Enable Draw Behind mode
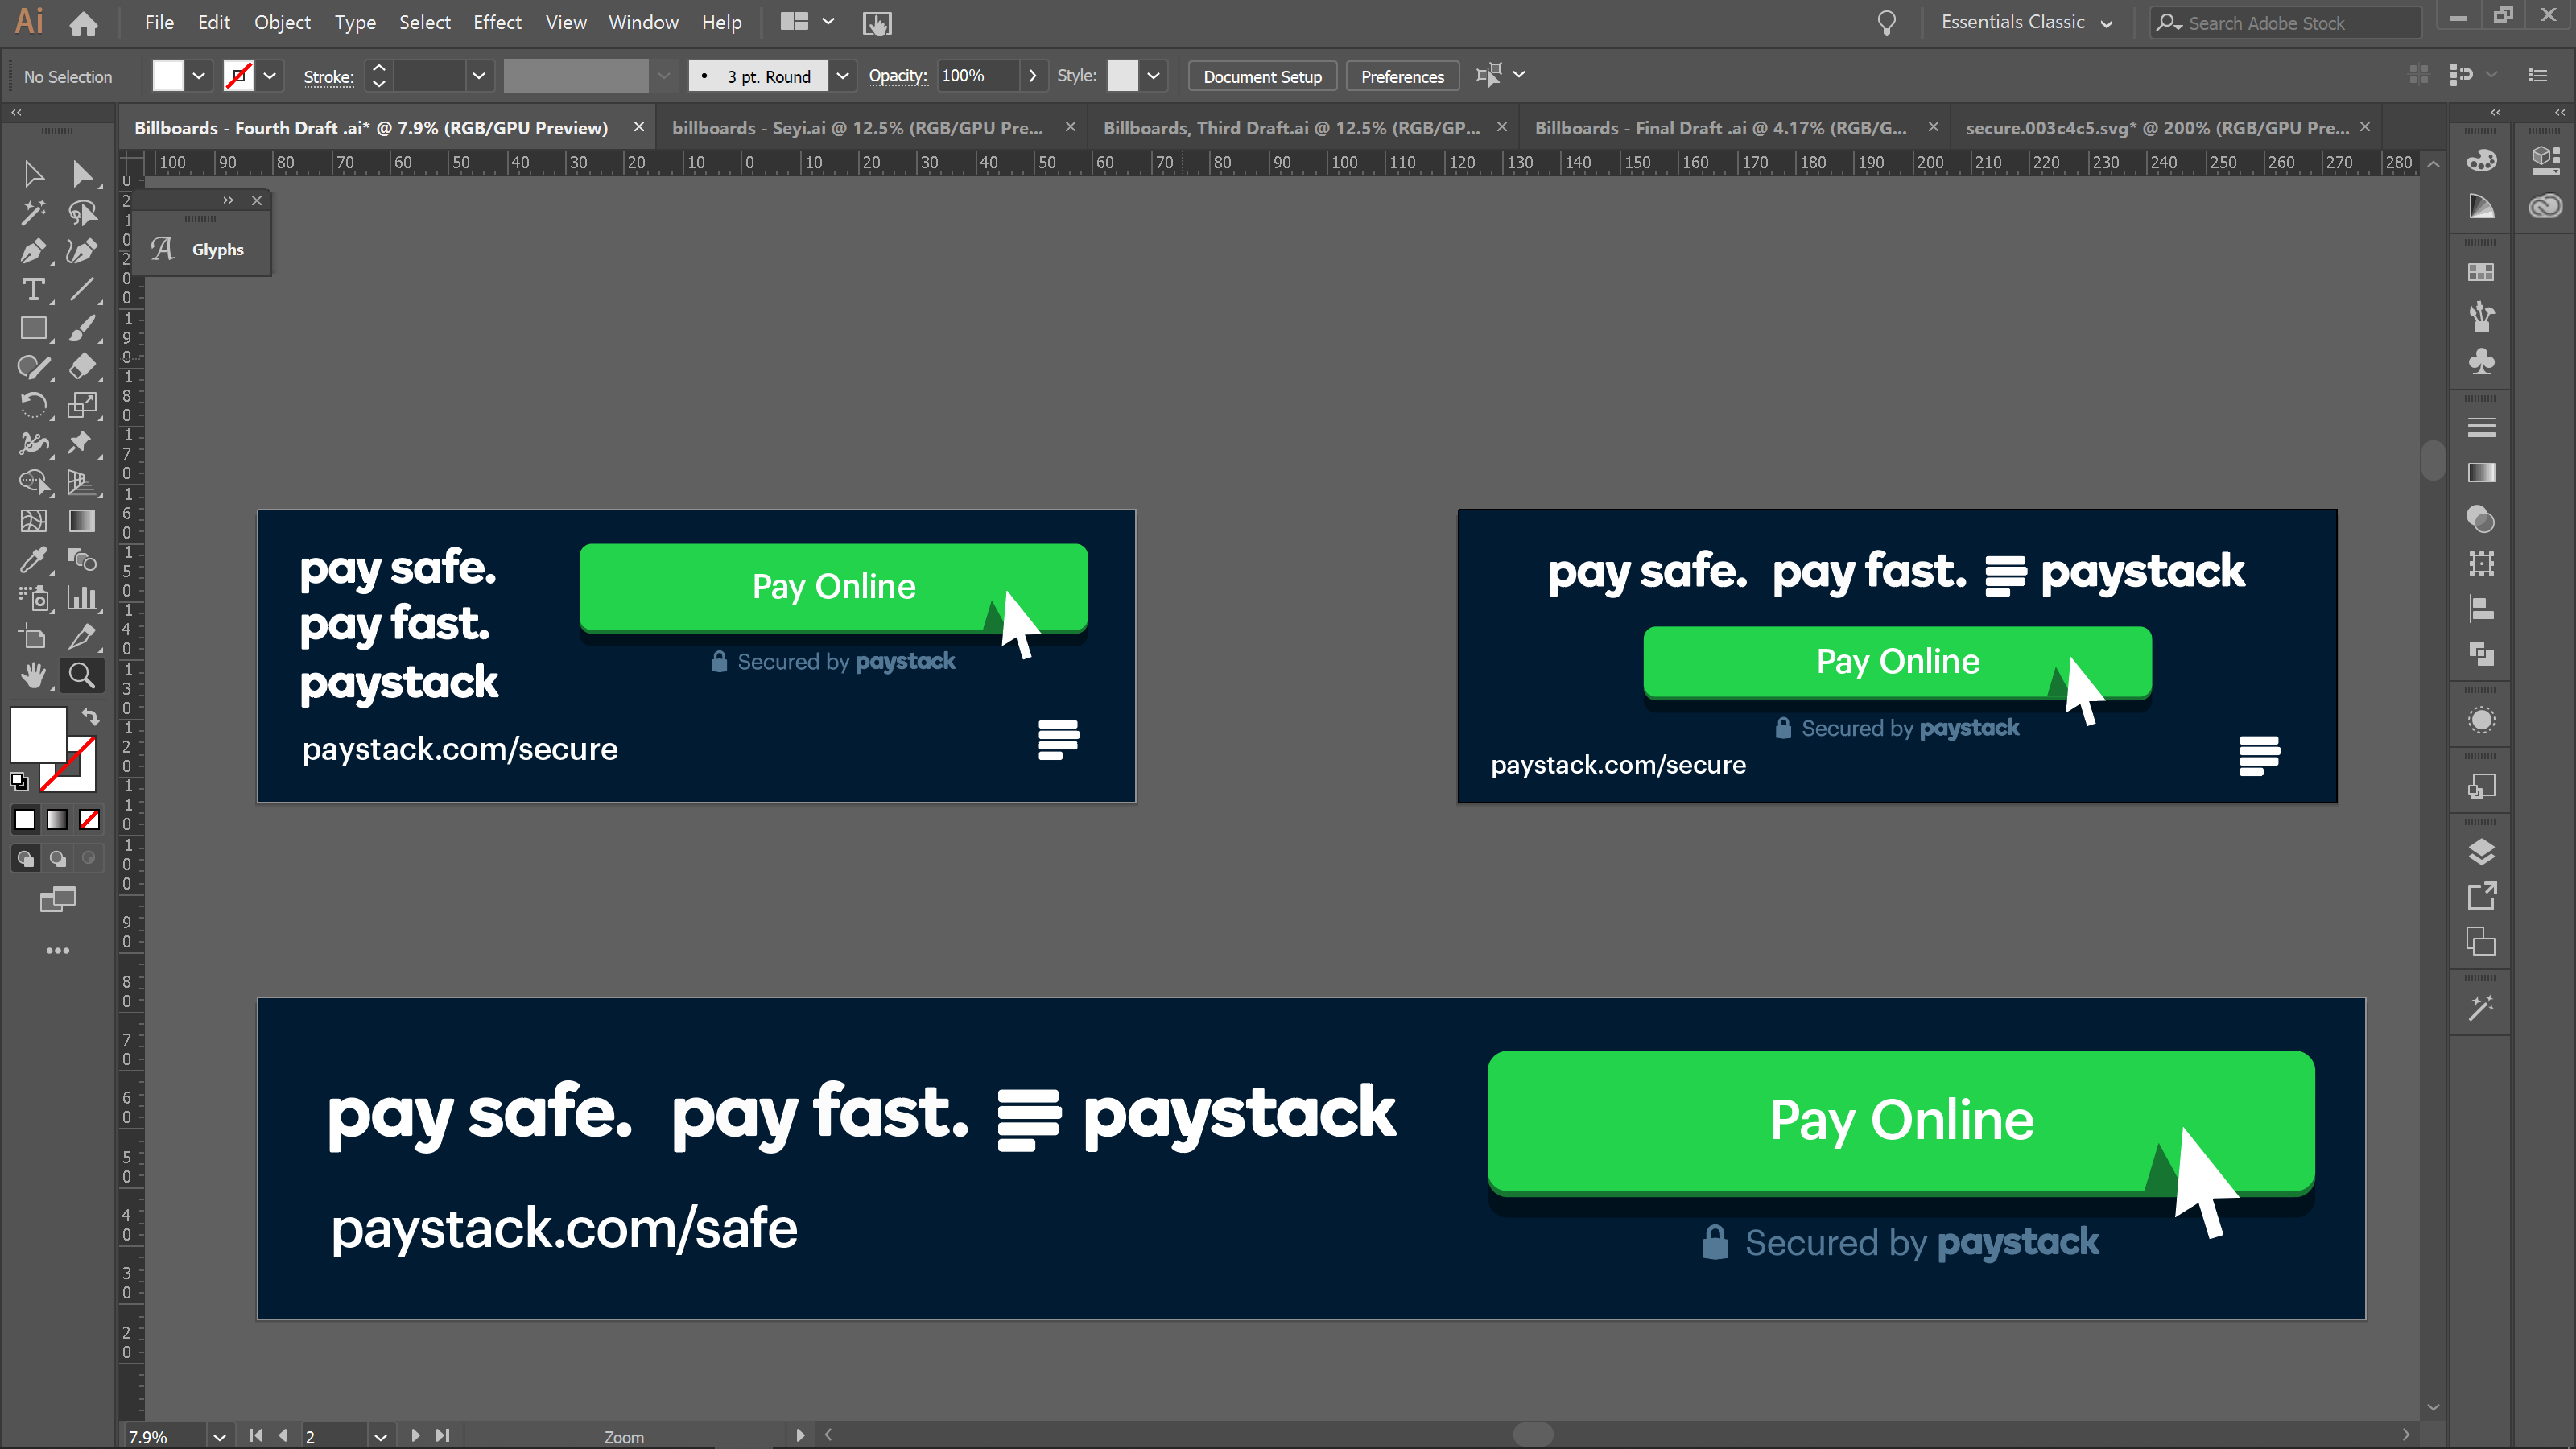This screenshot has width=2576, height=1449. 58,858
